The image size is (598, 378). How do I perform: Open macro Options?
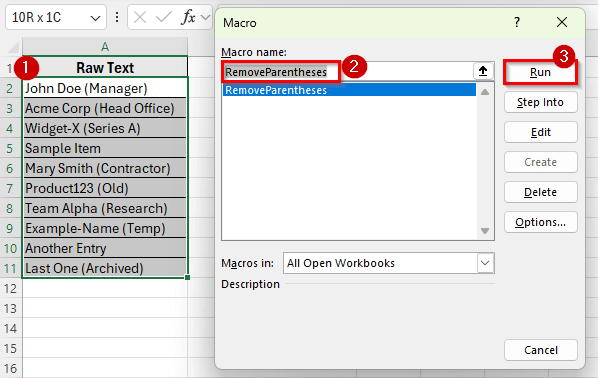(x=540, y=222)
